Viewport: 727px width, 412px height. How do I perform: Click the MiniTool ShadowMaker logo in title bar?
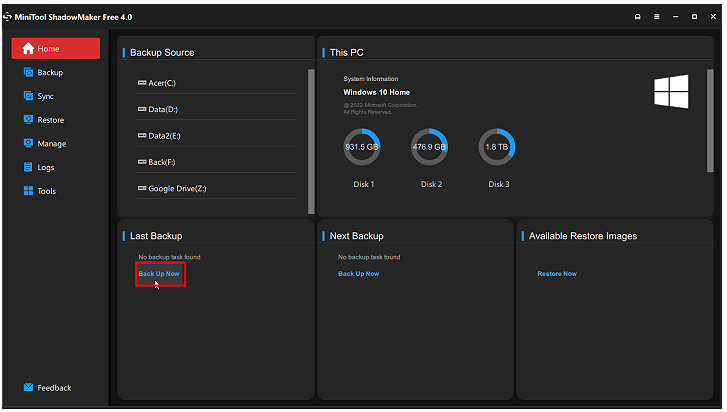[7, 17]
